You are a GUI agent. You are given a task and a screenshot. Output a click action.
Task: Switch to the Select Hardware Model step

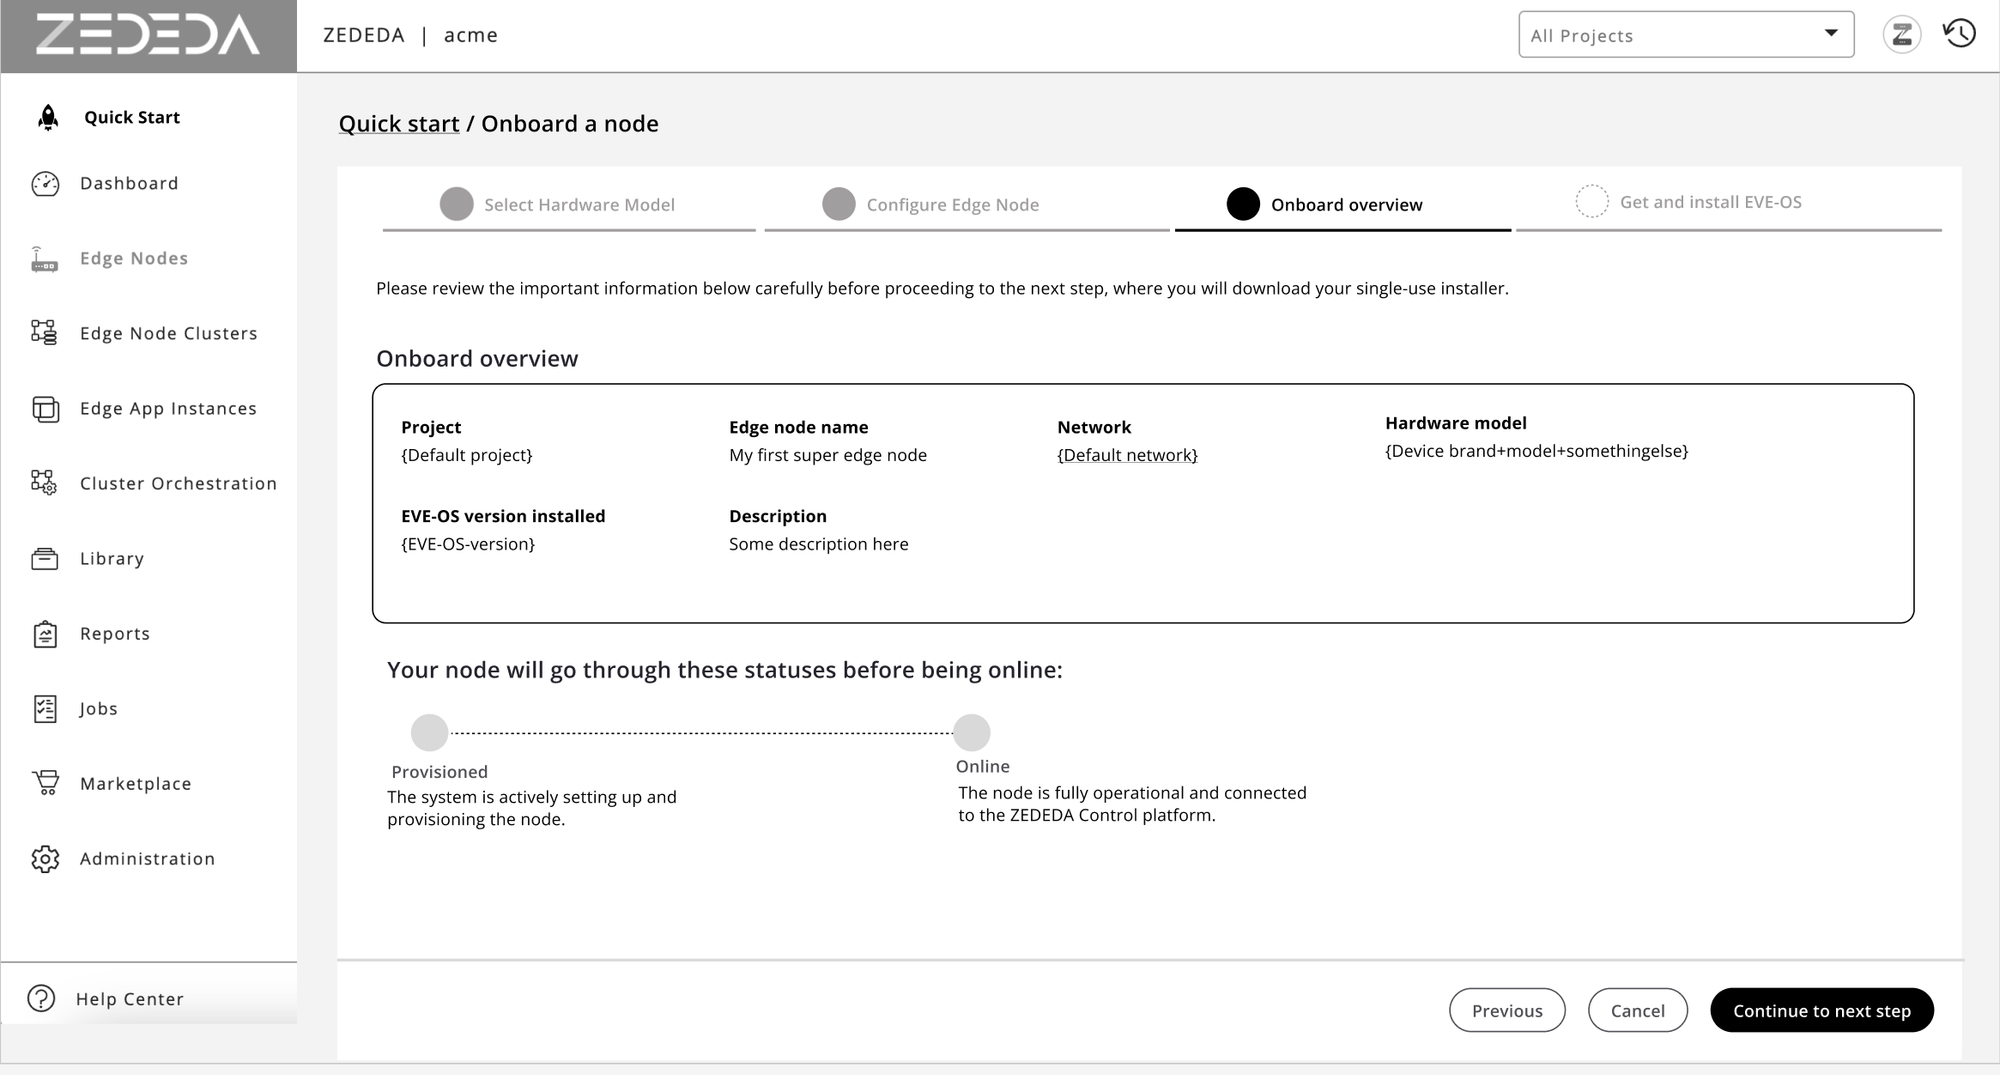pos(578,204)
